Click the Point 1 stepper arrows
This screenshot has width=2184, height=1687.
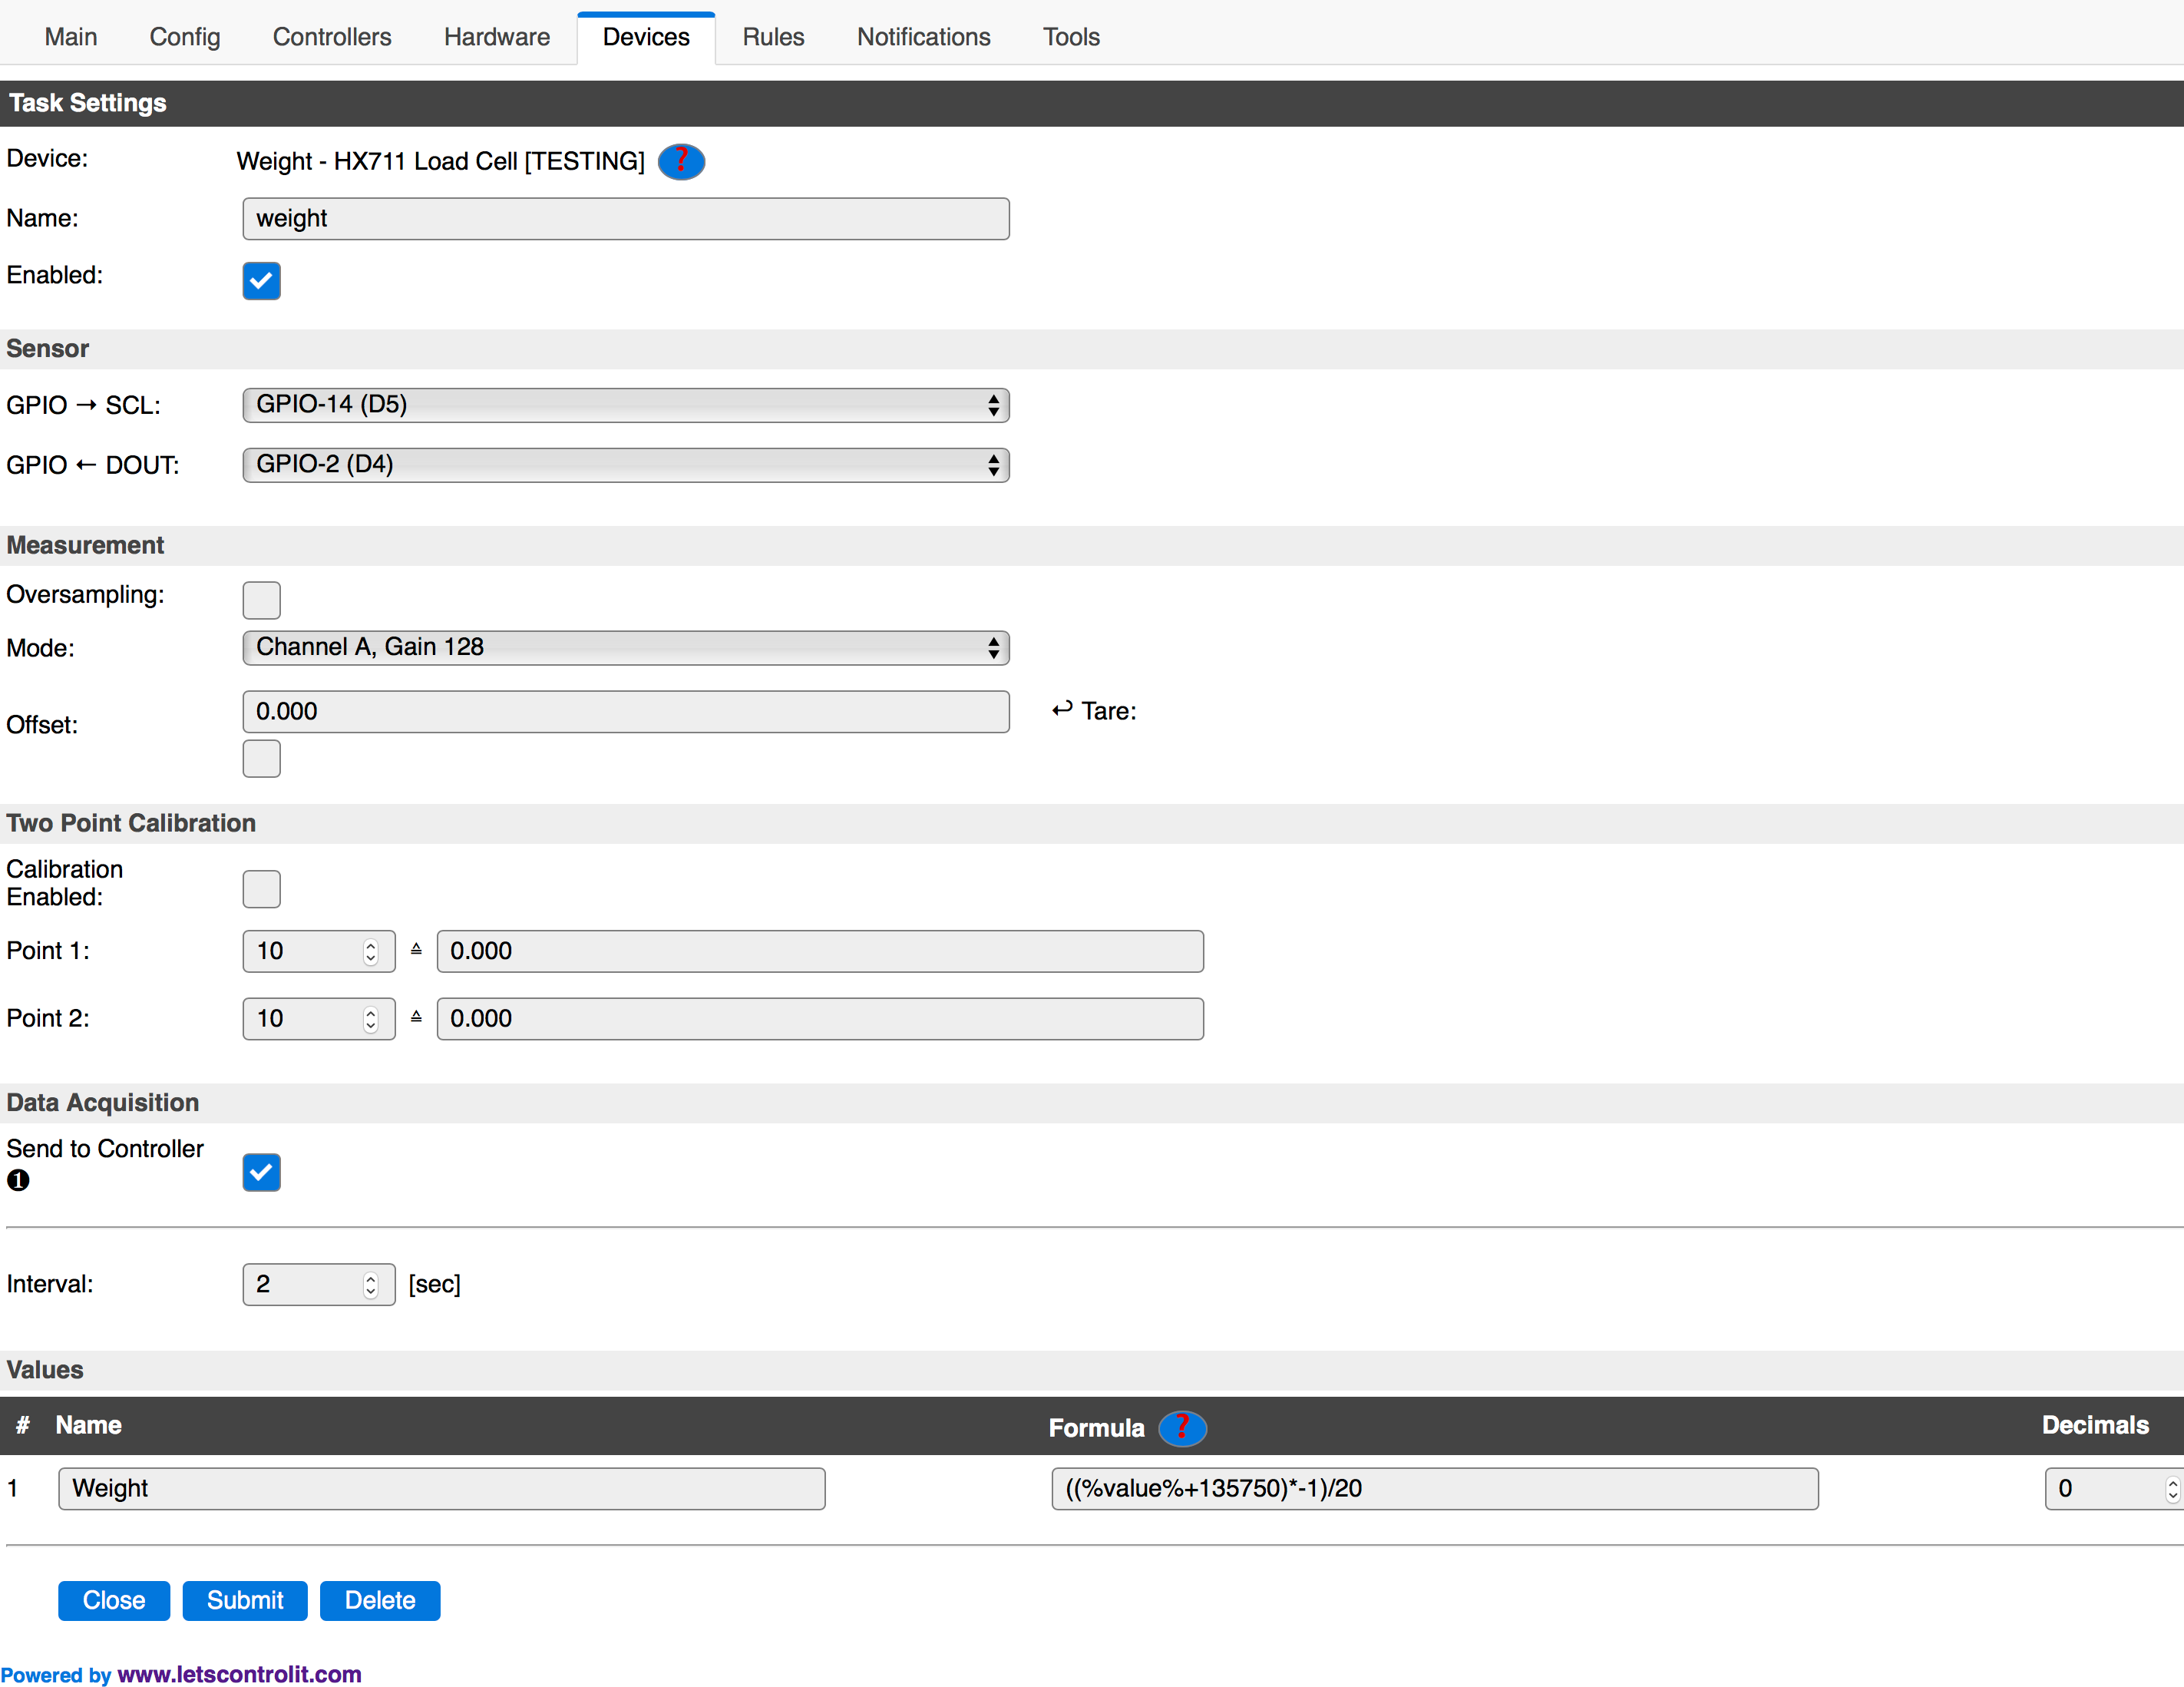(x=371, y=951)
